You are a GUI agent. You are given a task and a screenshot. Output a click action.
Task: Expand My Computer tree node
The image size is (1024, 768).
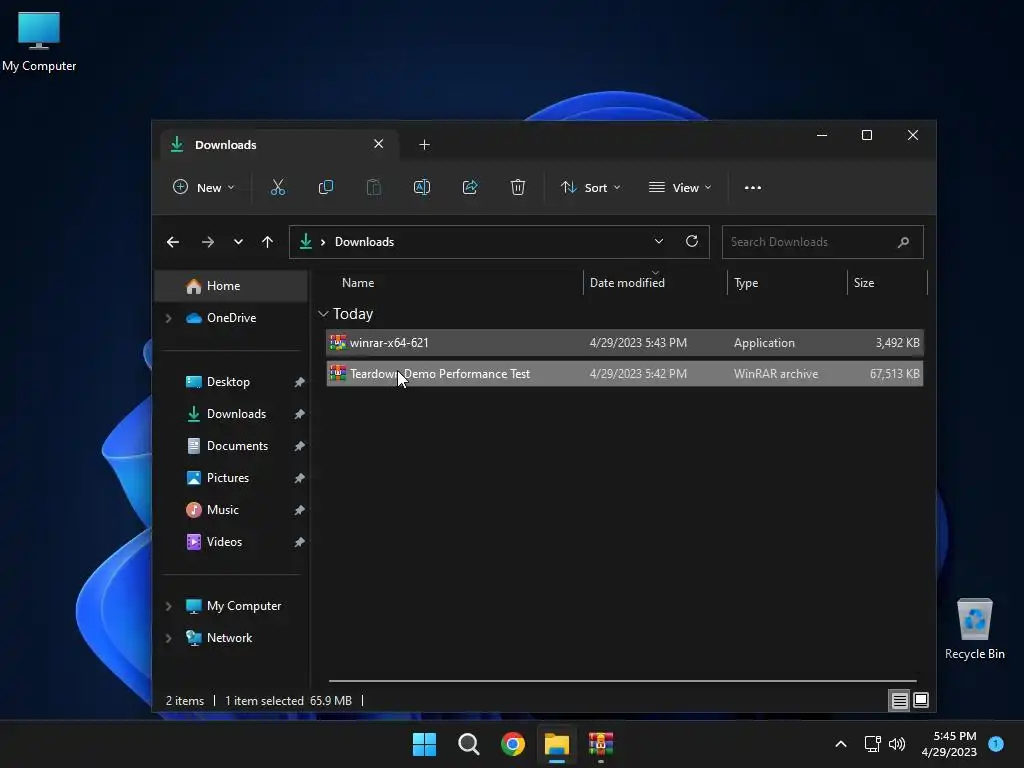click(168, 606)
